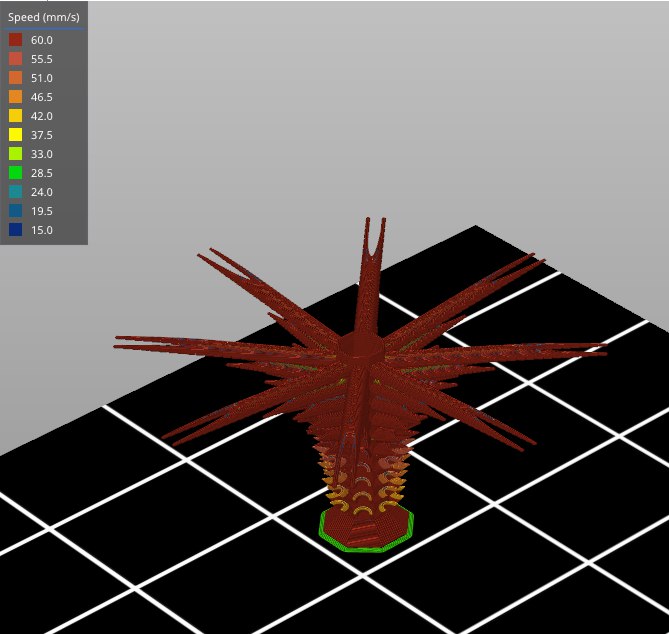
Task: Click the "Speed (mm/s)" legend title
Action: pos(44,17)
